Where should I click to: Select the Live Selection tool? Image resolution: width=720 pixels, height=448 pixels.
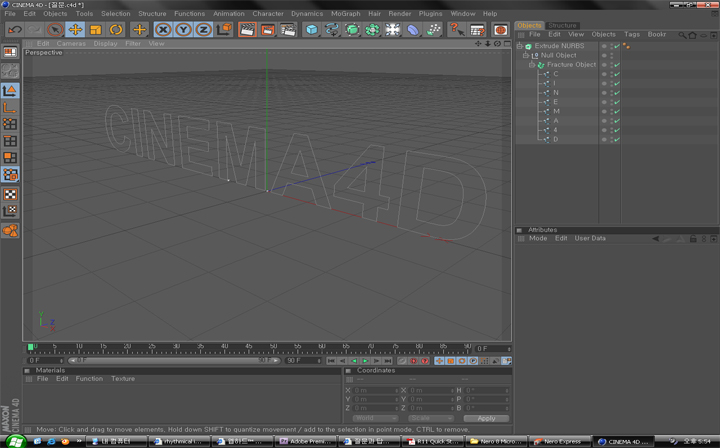(55, 30)
